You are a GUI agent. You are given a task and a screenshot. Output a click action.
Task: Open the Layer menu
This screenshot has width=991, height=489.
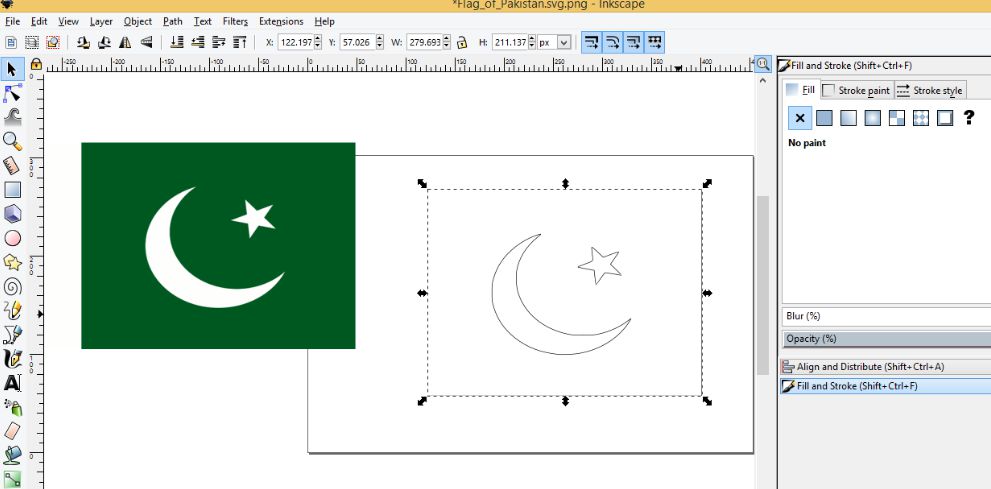(100, 21)
